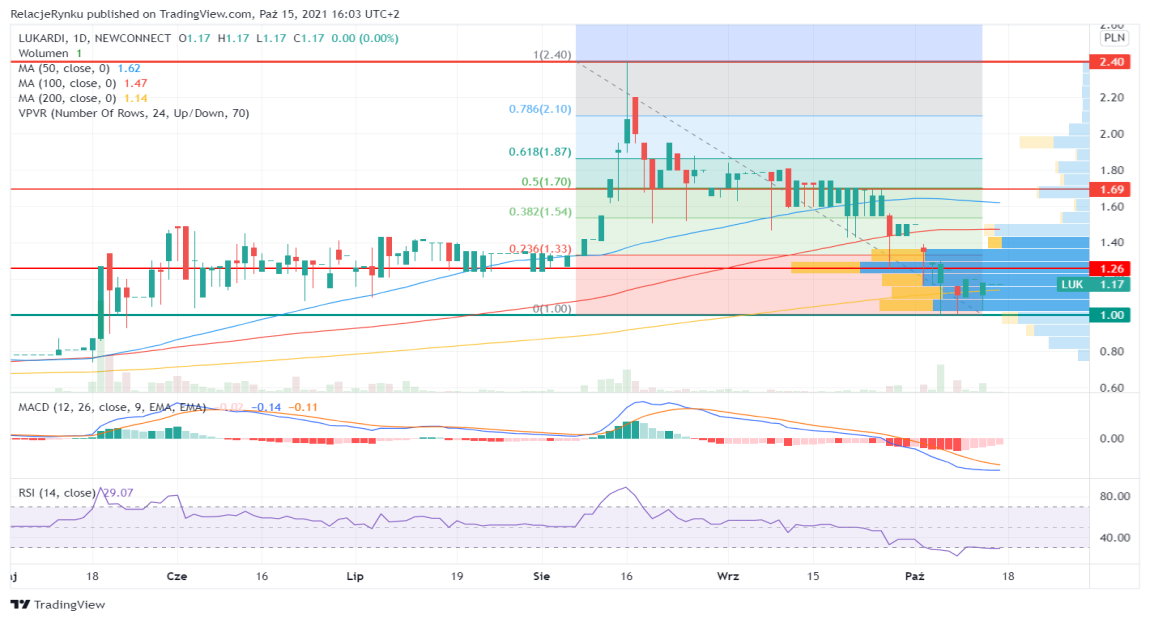Click the Cze month label on time axis
This screenshot has height=620, width=1150.
(177, 576)
